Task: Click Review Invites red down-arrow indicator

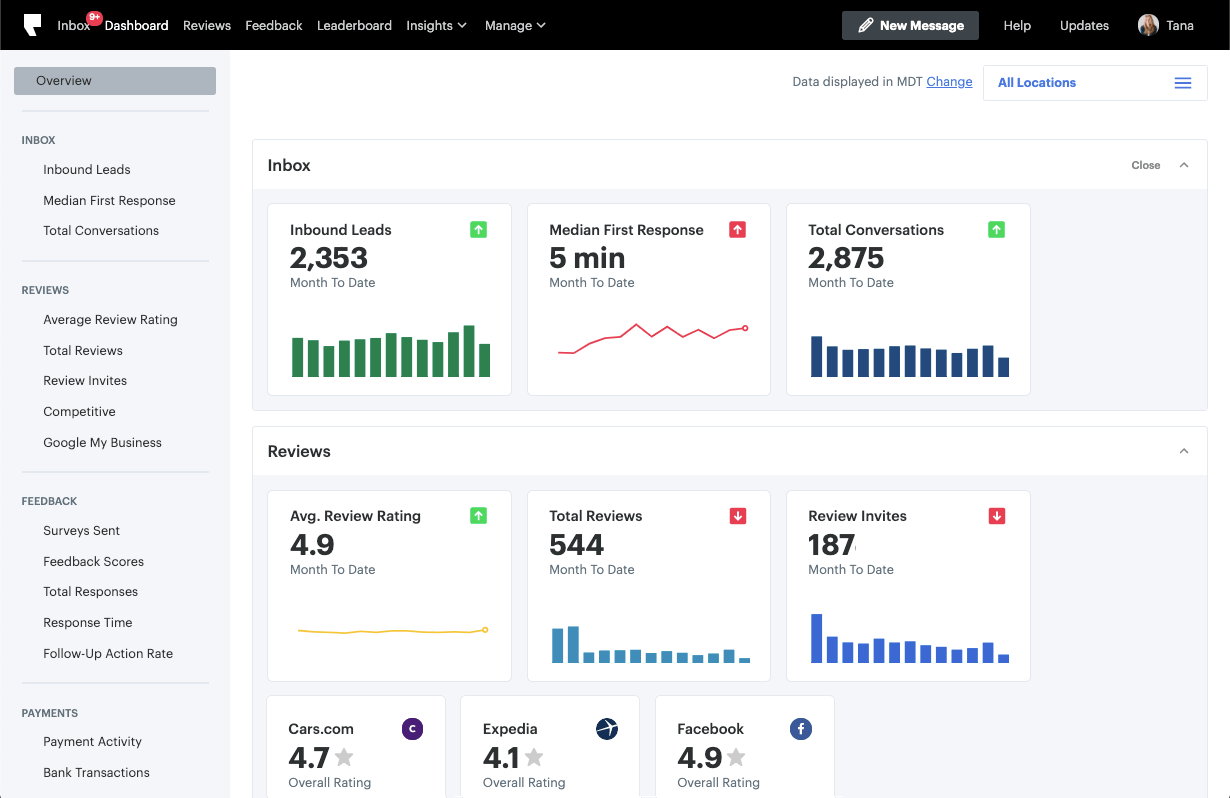Action: [996, 516]
